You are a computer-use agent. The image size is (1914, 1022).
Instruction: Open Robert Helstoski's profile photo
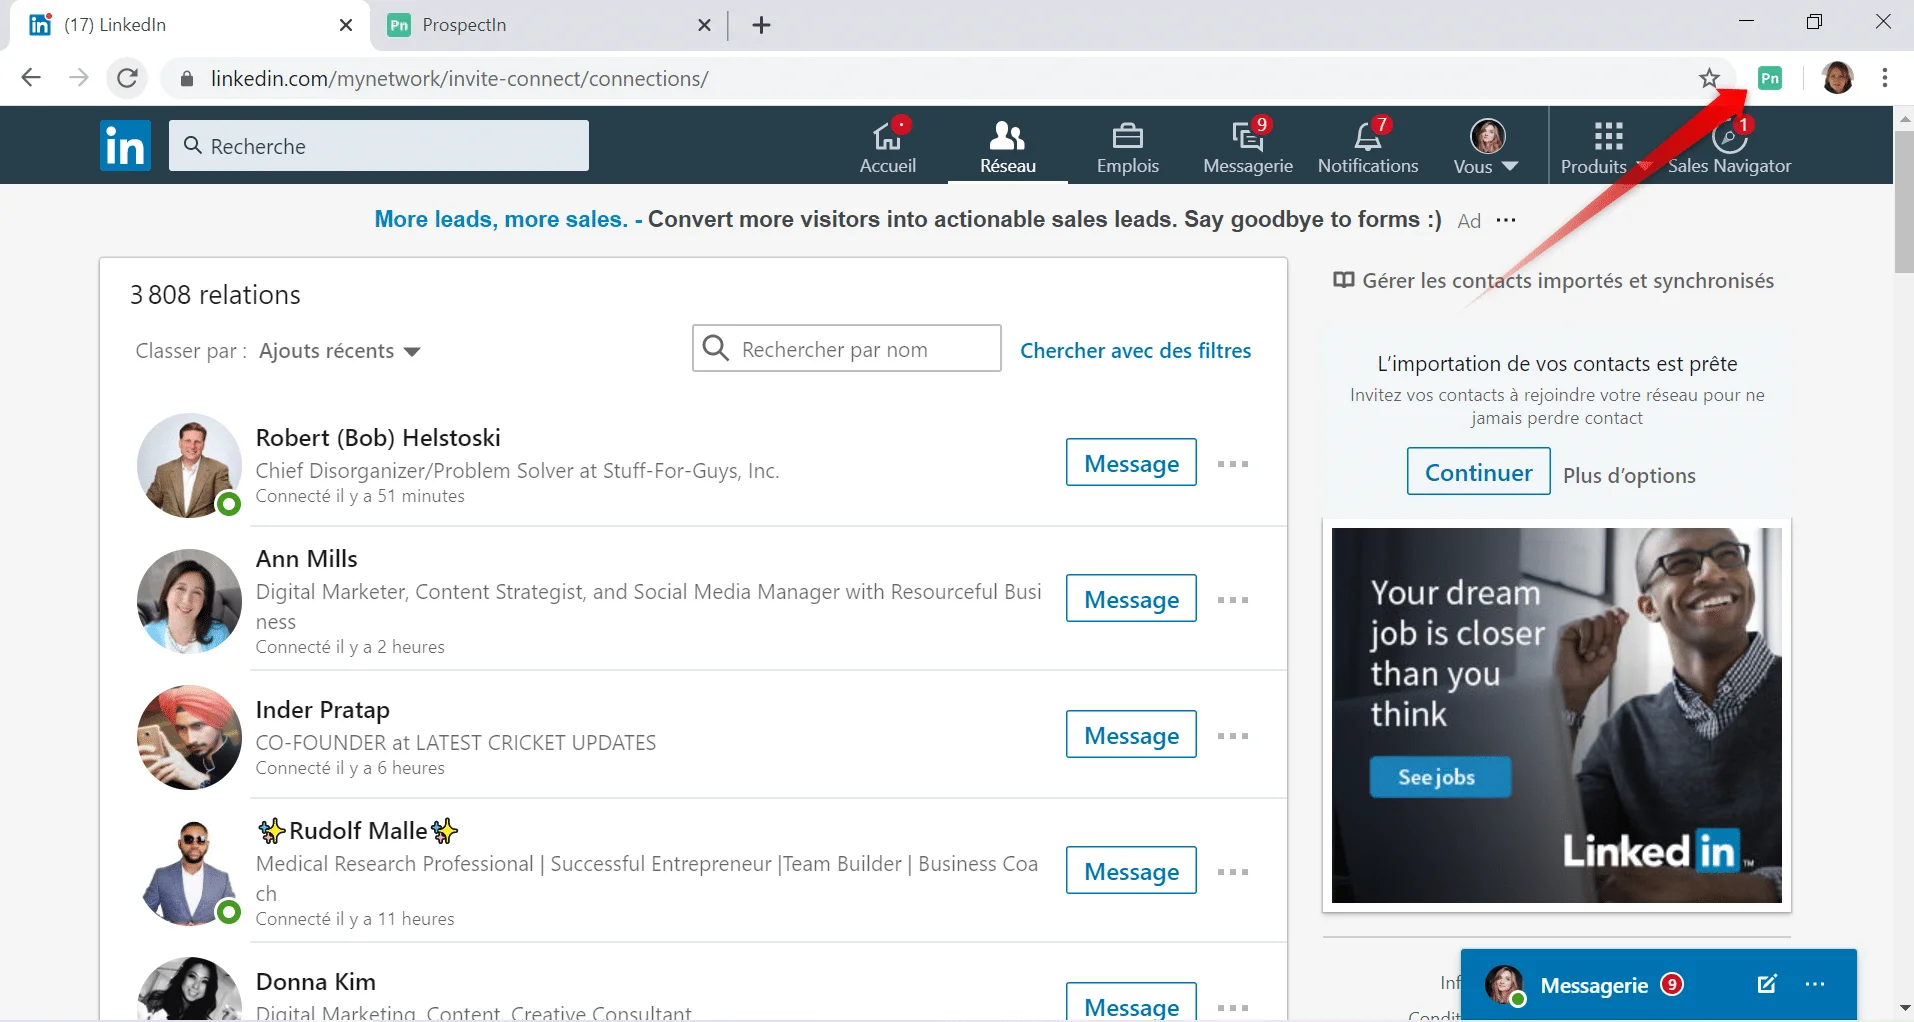click(x=189, y=465)
